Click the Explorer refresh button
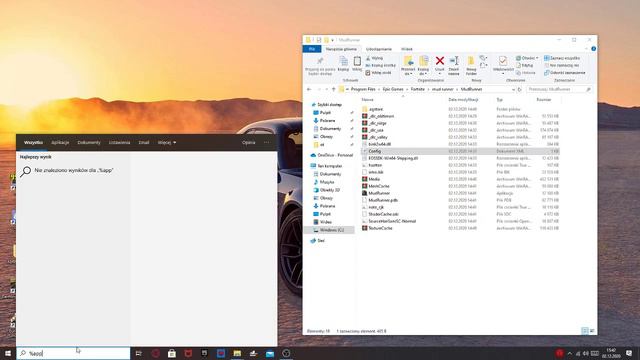640x360 pixels. (520, 89)
